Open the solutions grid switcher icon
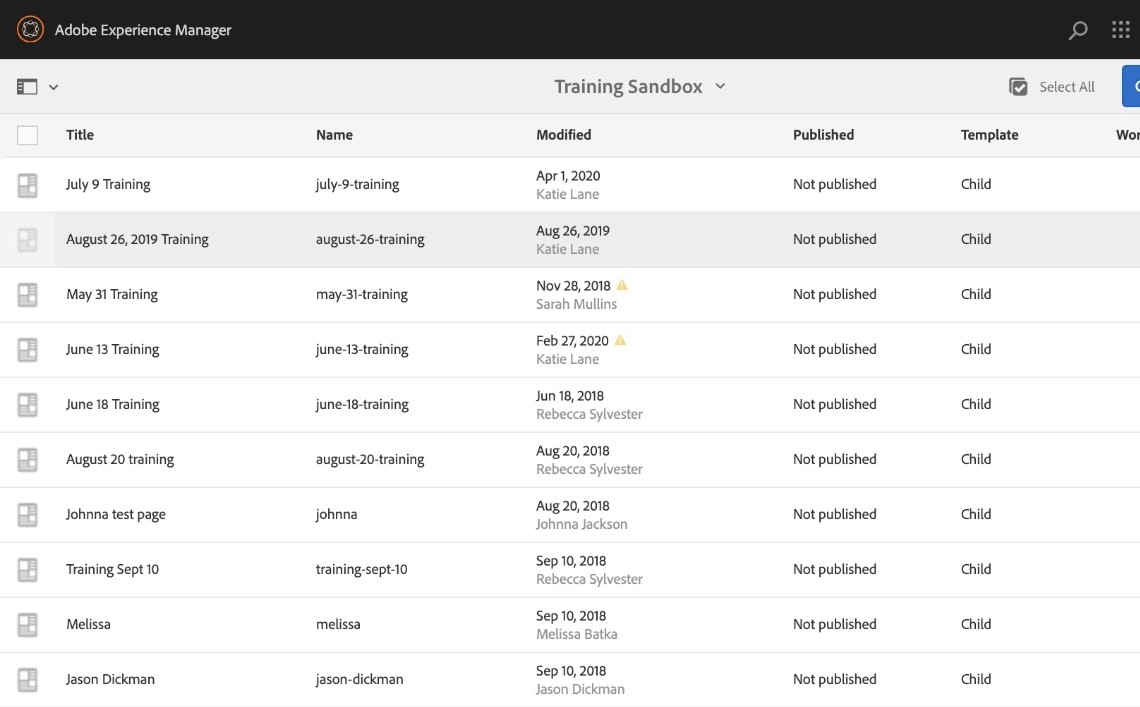Image resolution: width=1140 pixels, height=707 pixels. [x=1121, y=30]
